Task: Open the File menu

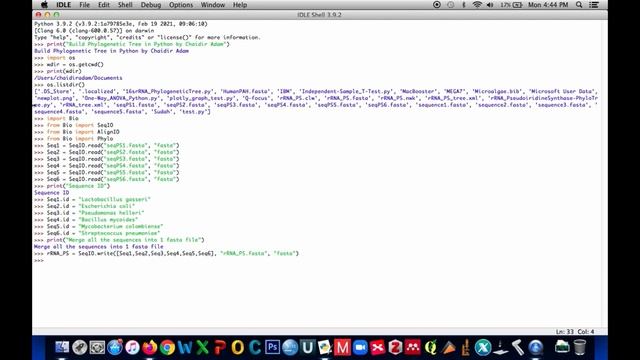Action: (x=84, y=5)
